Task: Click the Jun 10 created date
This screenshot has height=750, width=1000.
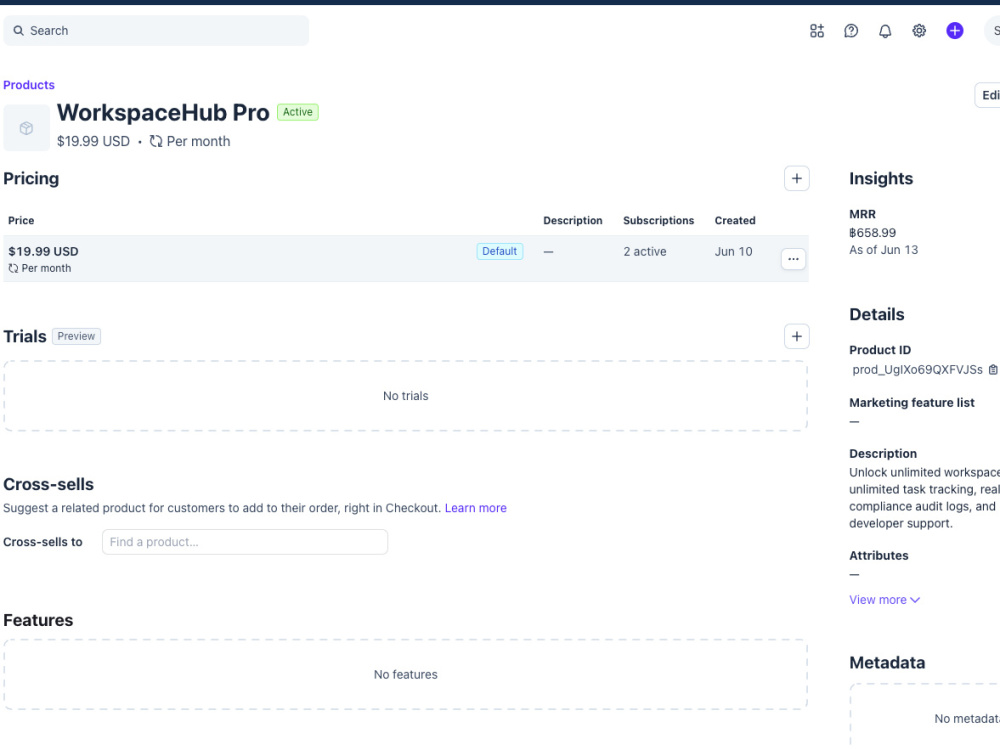Action: [x=733, y=252]
